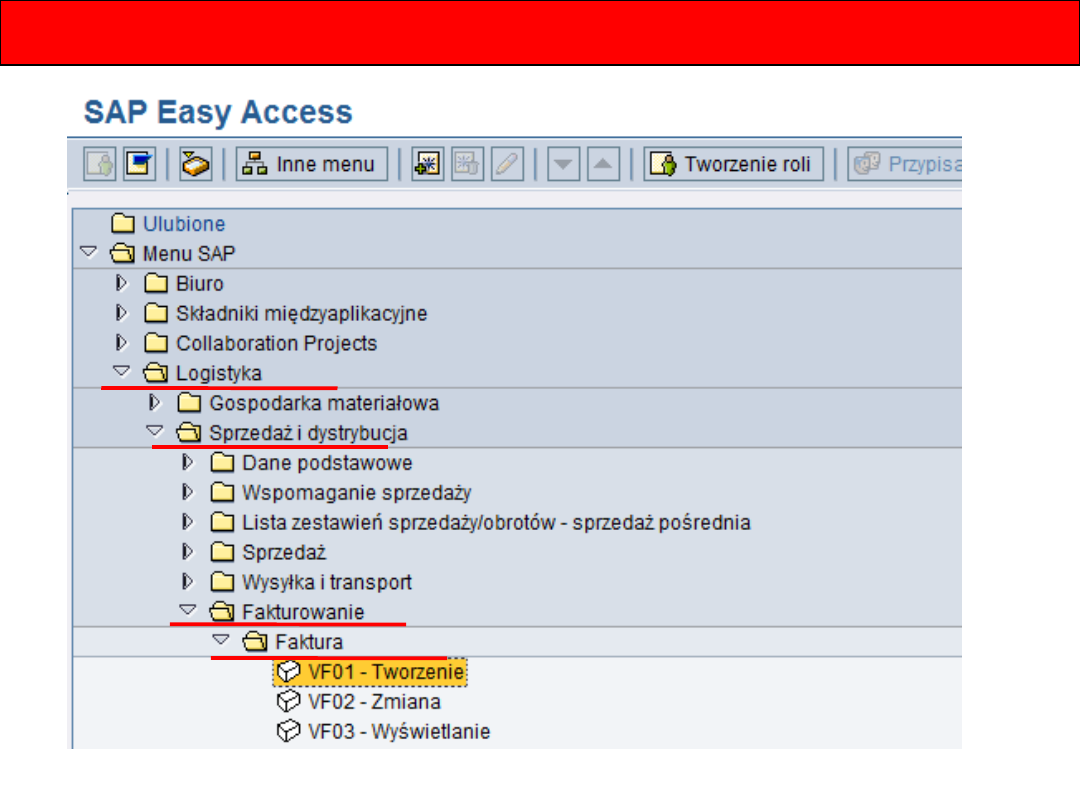Expand the Gospodarka materiałowa node arrow
Image resolution: width=1080 pixels, height=810 pixels.
[154, 403]
